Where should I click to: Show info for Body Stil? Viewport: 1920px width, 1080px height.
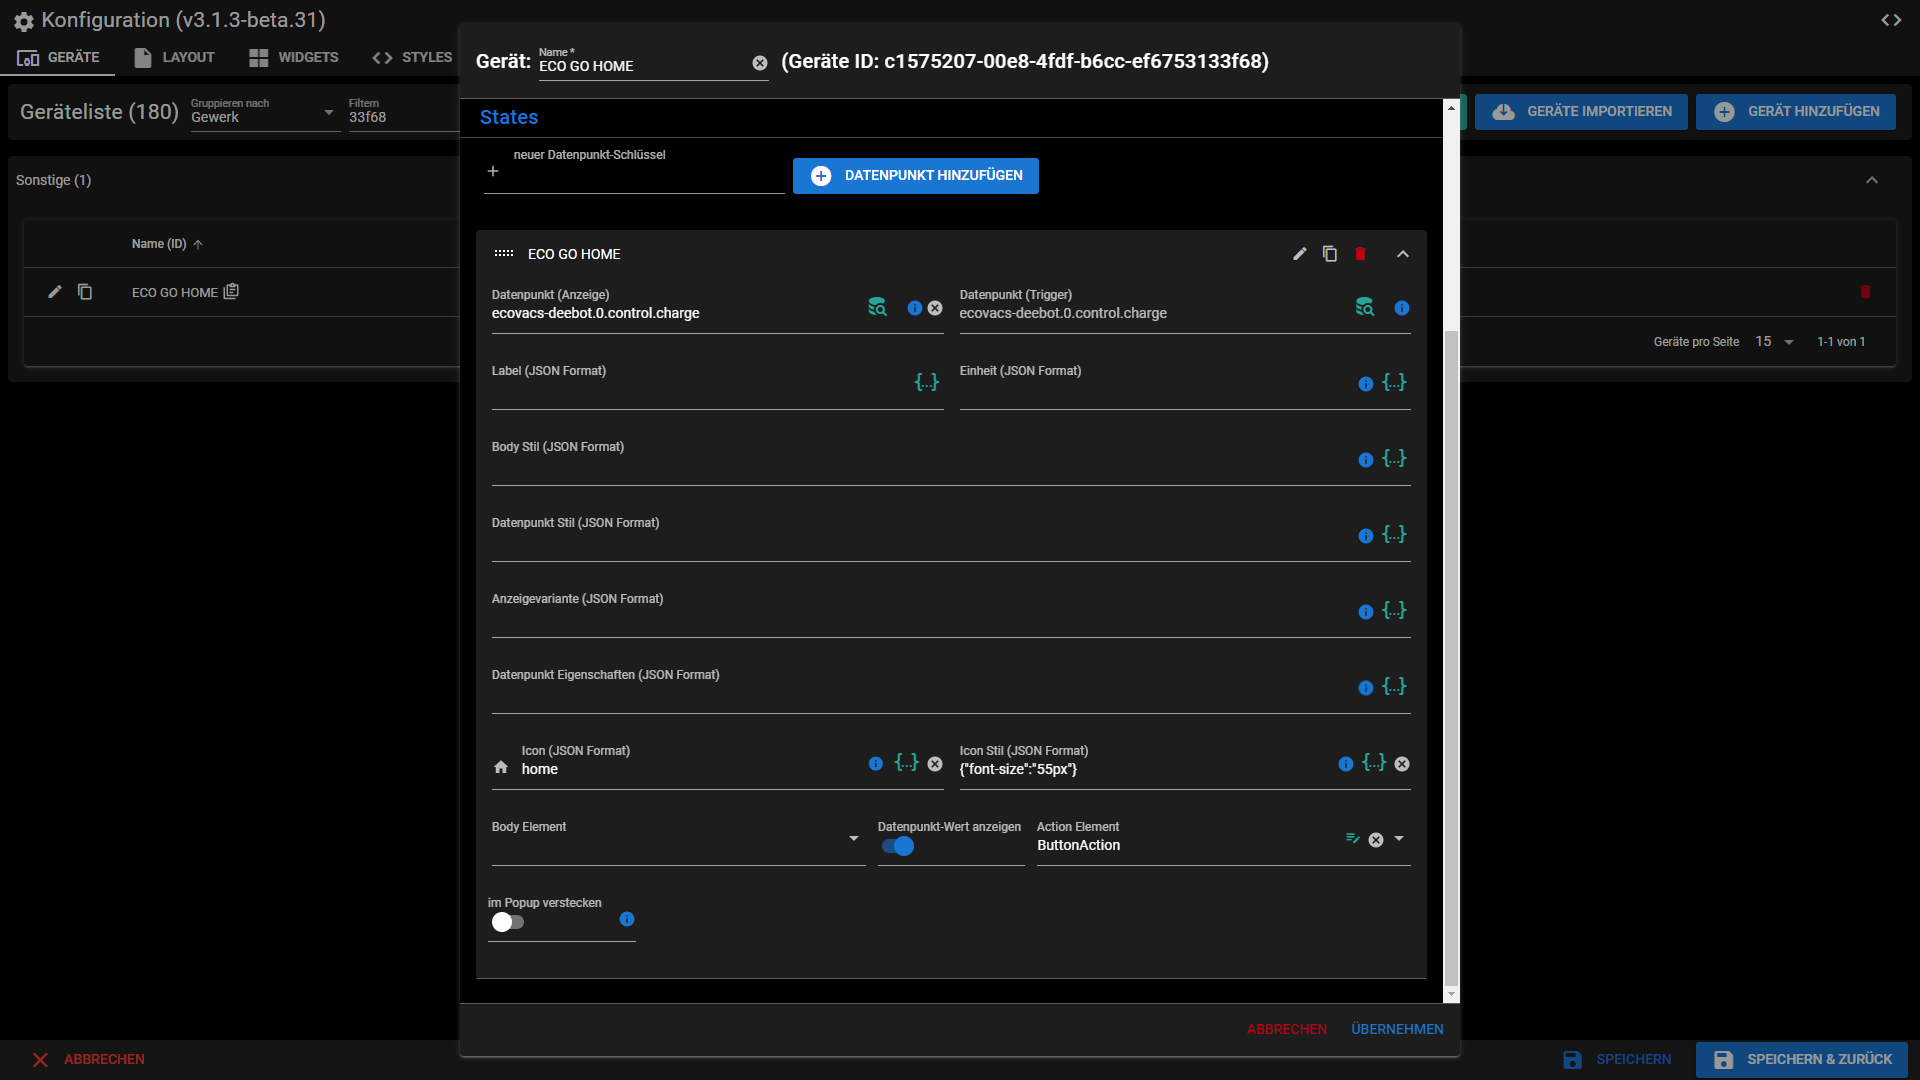pyautogui.click(x=1365, y=460)
